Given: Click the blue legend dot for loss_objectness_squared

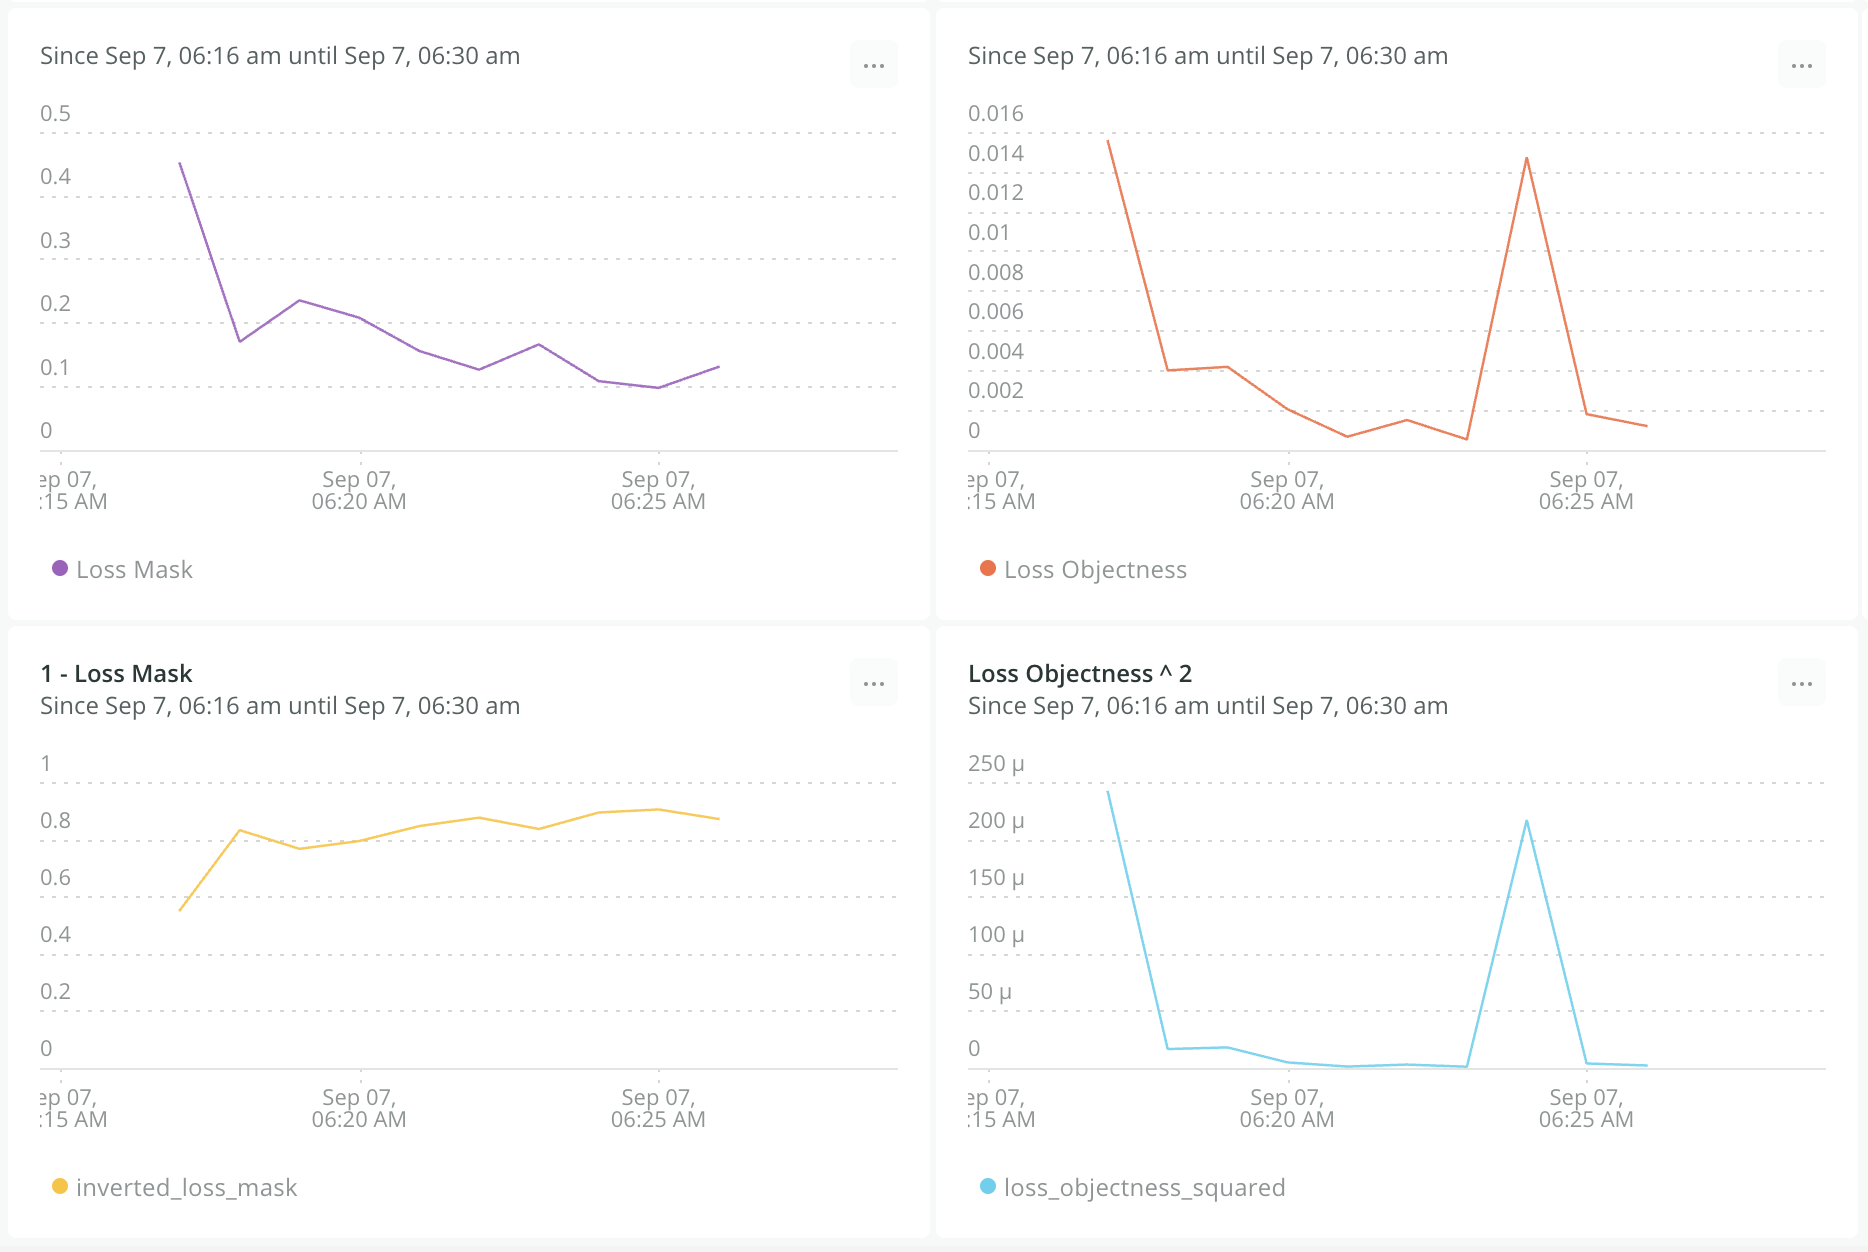Looking at the screenshot, I should pos(987,1187).
